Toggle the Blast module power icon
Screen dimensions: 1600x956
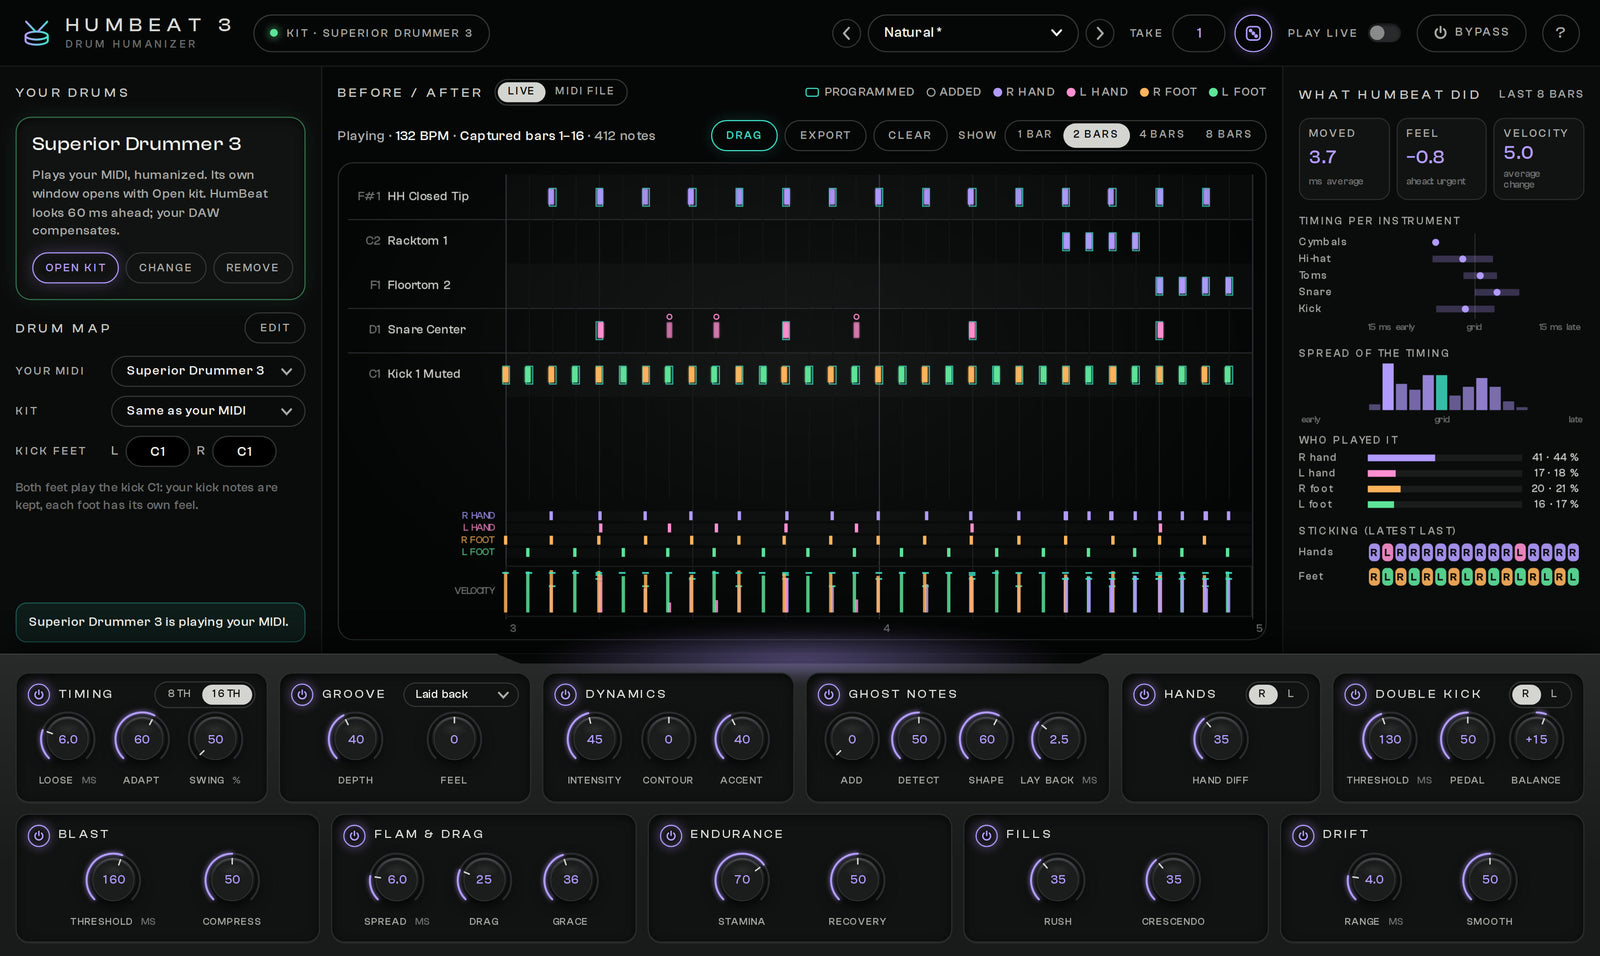38,835
